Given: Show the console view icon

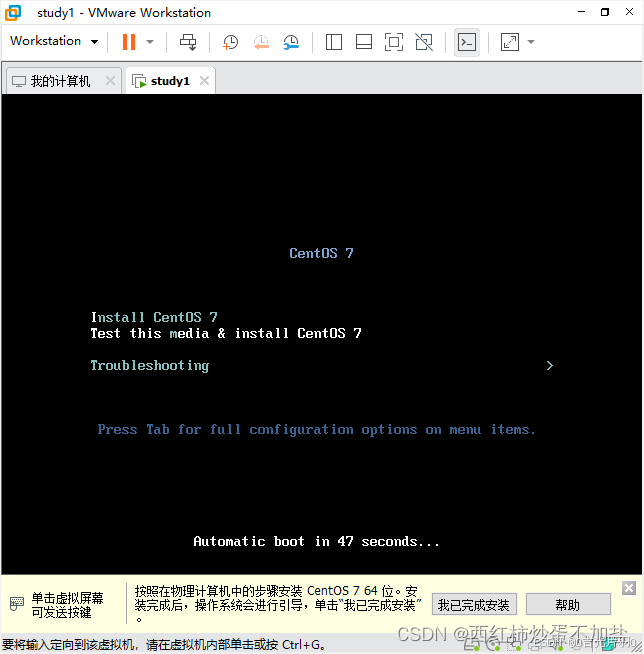Looking at the screenshot, I should tap(467, 42).
